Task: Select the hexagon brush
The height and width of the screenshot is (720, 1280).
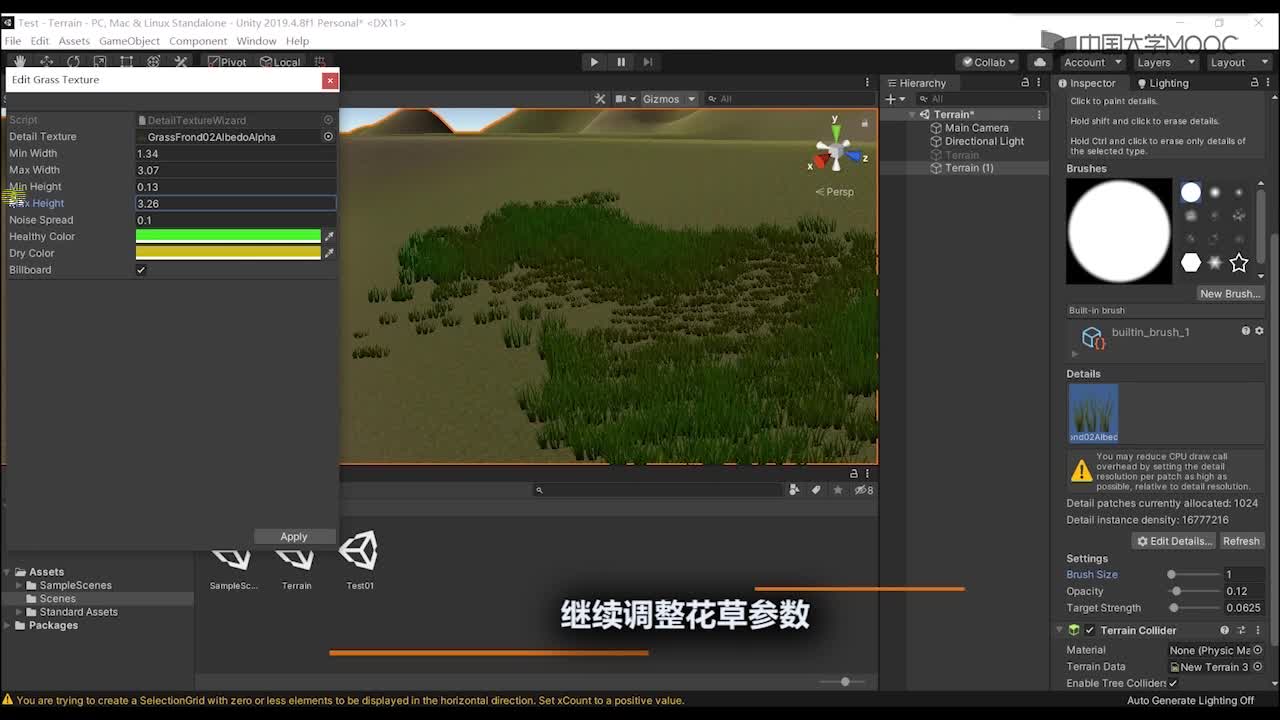Action: pos(1190,262)
